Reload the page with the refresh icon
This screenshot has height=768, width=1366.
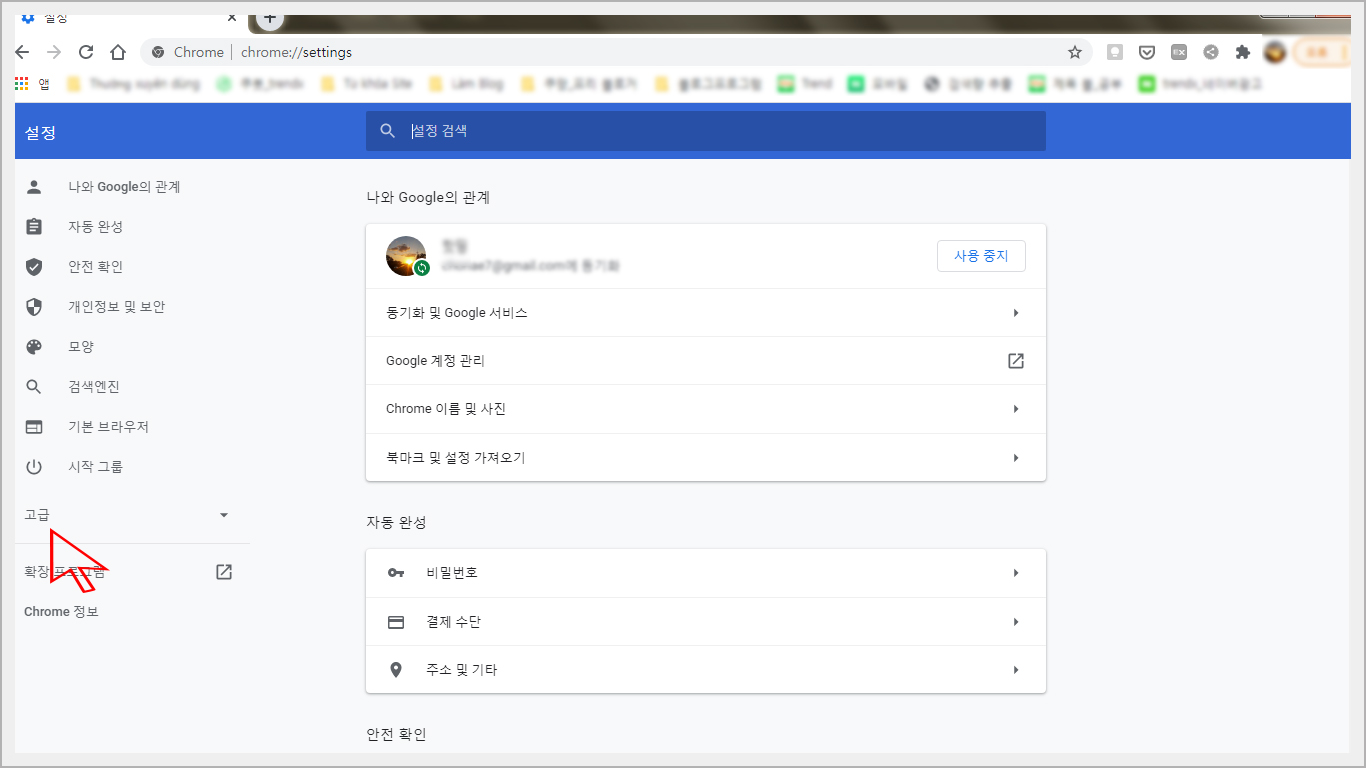(x=86, y=52)
